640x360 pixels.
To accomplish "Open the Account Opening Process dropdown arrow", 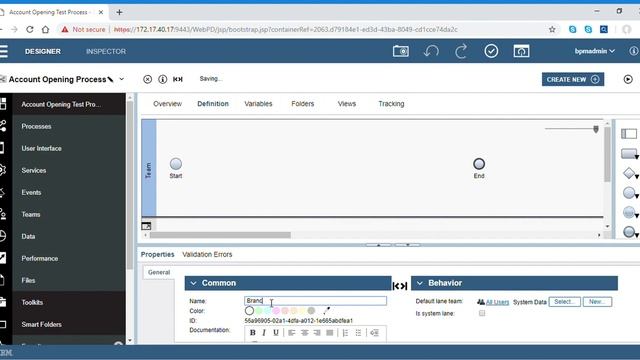I will (122, 79).
